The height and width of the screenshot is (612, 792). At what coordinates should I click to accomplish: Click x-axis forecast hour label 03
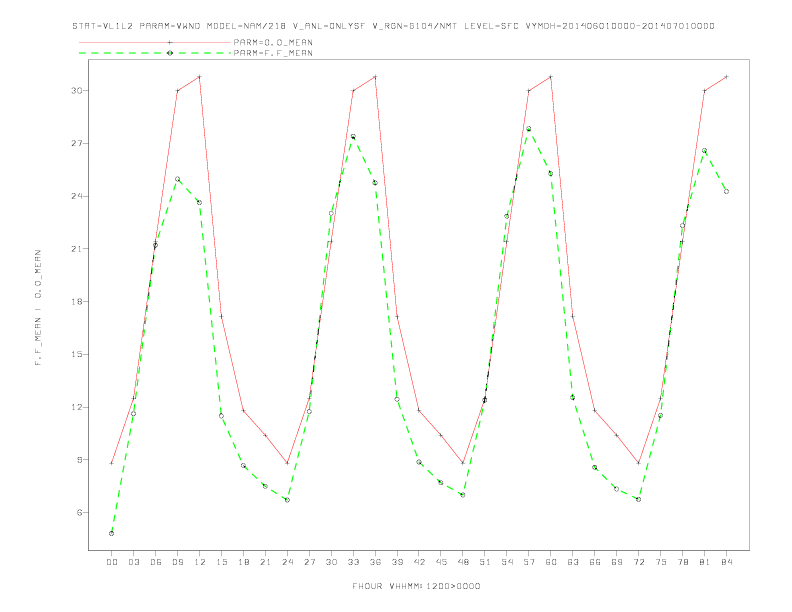133,562
